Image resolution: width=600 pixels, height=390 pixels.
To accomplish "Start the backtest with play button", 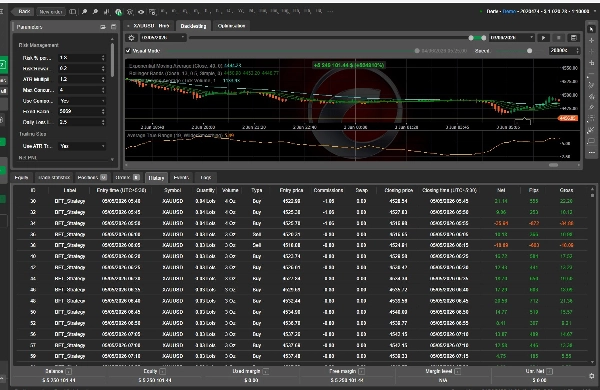I will (x=543, y=38).
